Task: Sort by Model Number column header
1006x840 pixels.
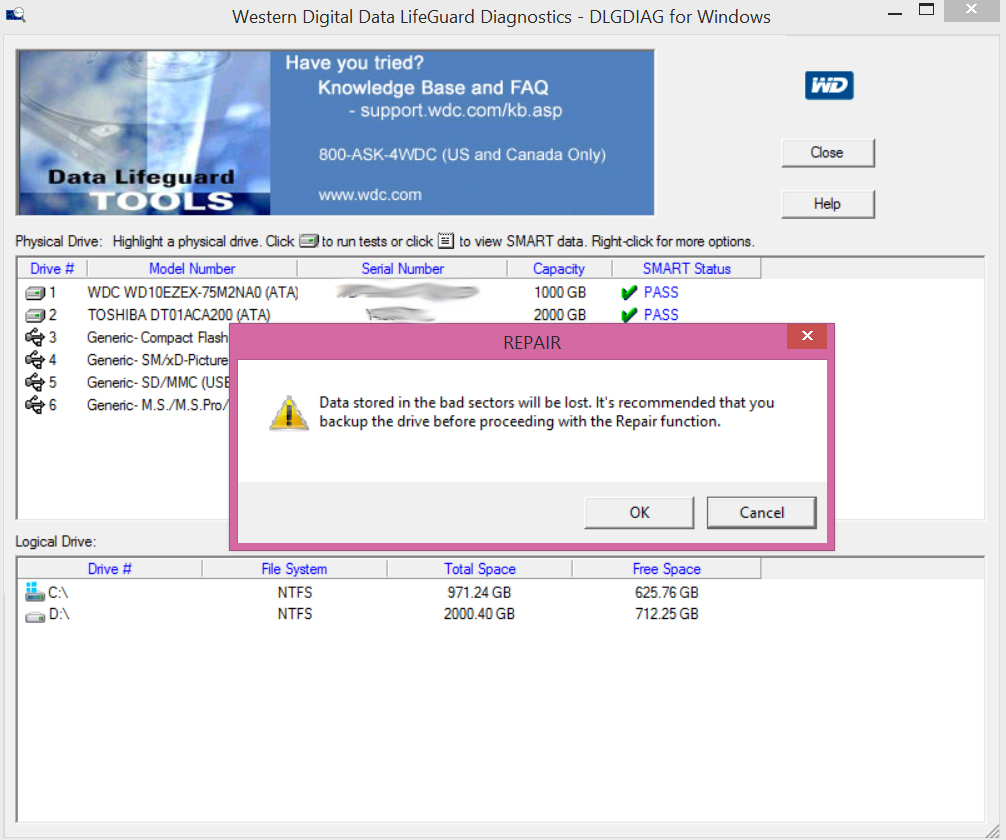Action: 192,269
